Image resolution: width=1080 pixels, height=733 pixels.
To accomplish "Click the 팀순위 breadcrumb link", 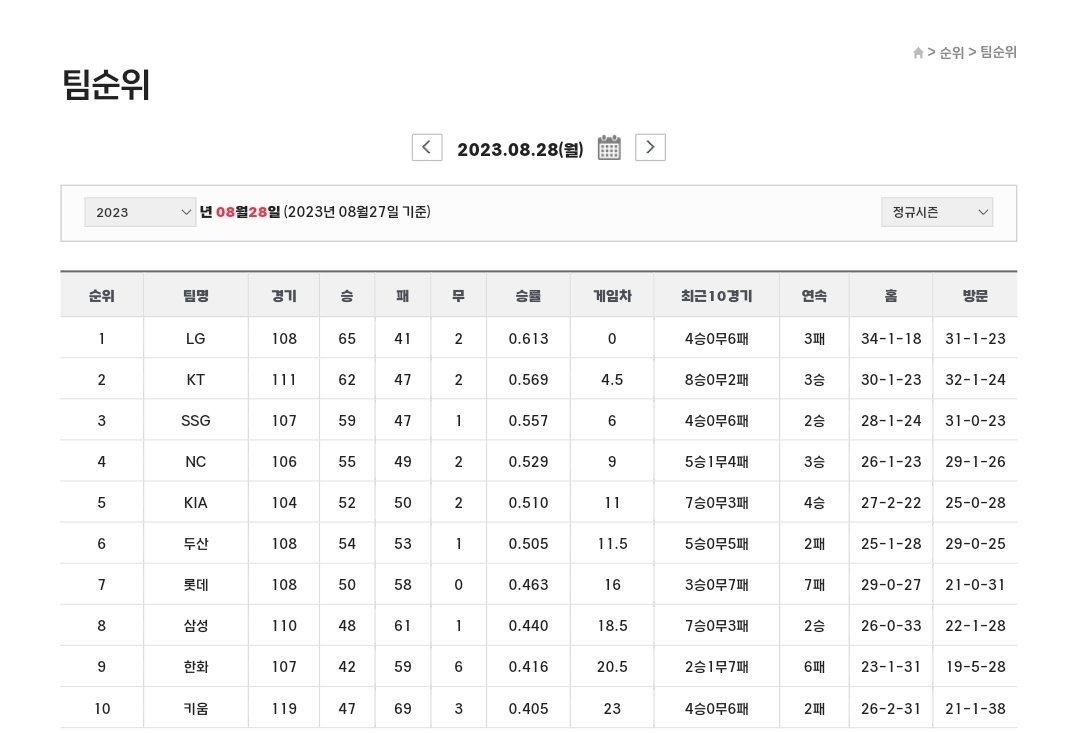I will tap(998, 53).
